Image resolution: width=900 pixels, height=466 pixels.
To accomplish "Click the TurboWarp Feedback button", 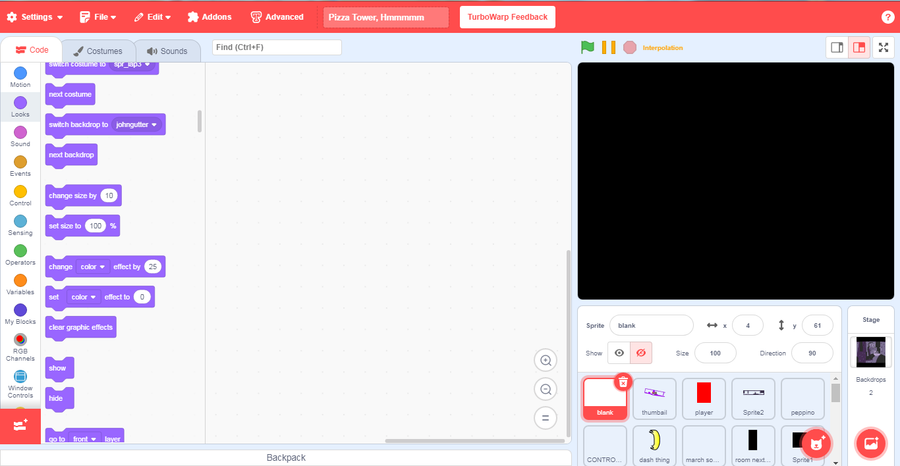I will pos(507,17).
